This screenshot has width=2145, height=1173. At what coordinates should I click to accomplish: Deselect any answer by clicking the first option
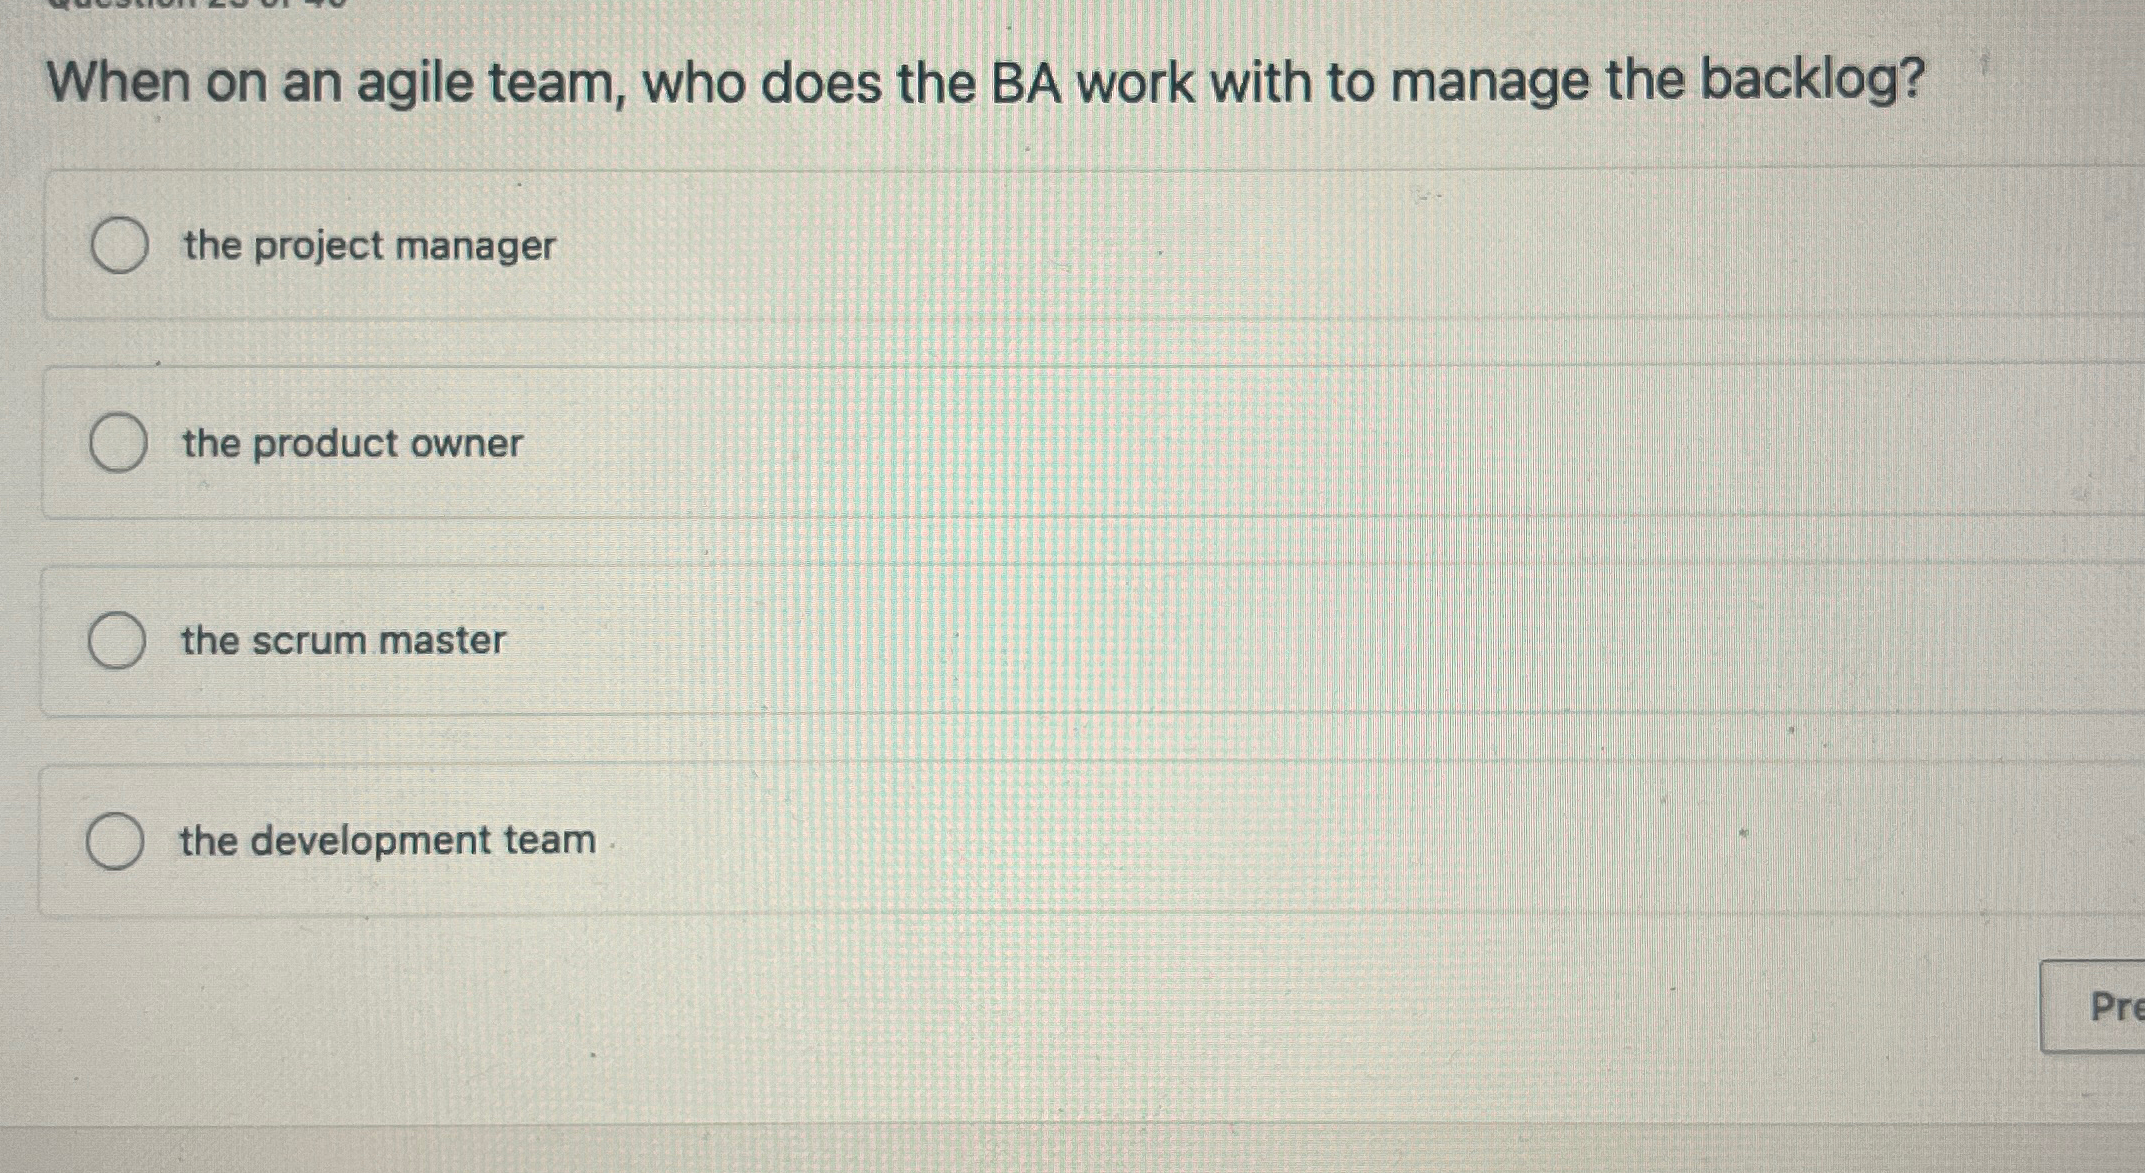coord(122,246)
